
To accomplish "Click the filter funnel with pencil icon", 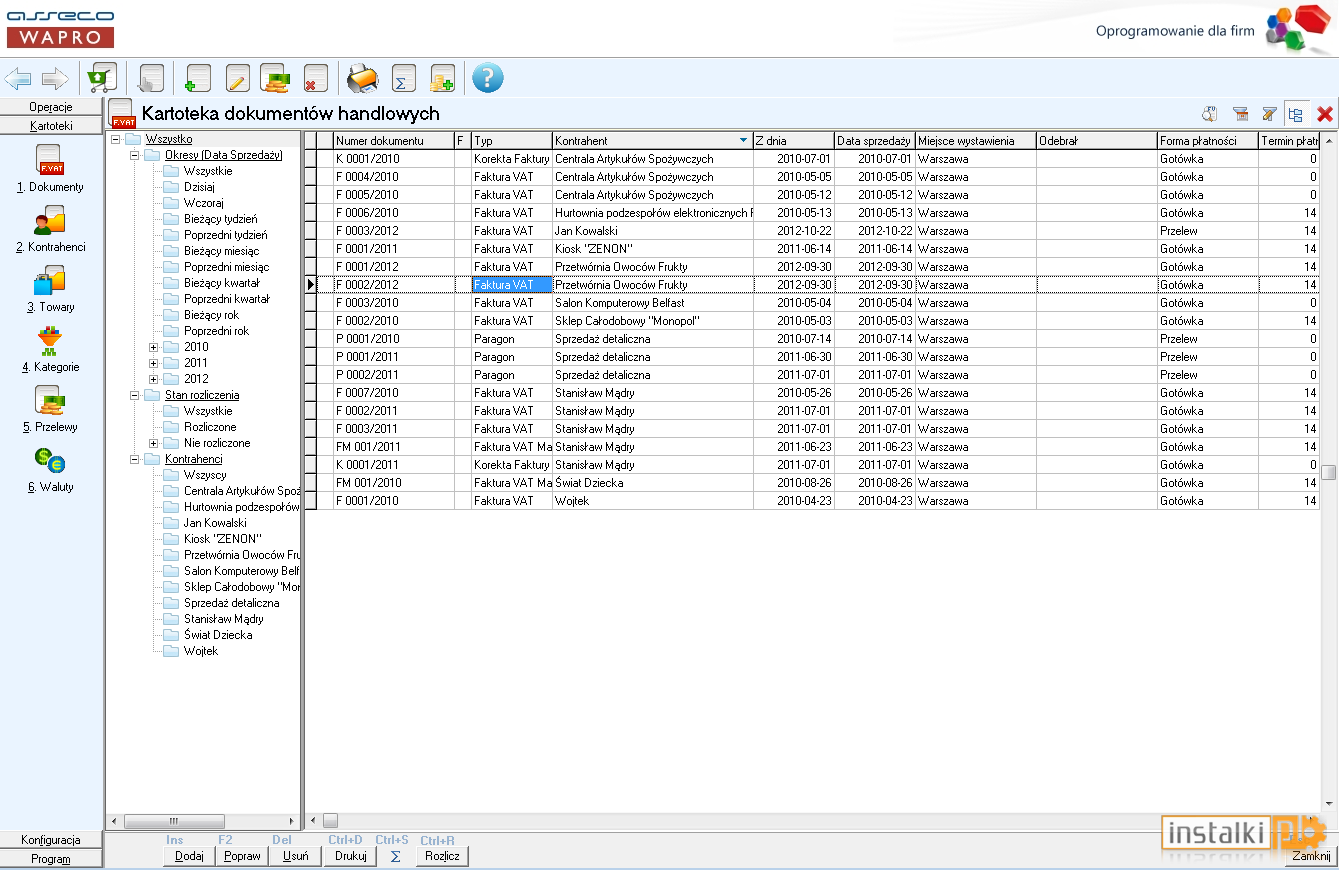I will [1269, 114].
